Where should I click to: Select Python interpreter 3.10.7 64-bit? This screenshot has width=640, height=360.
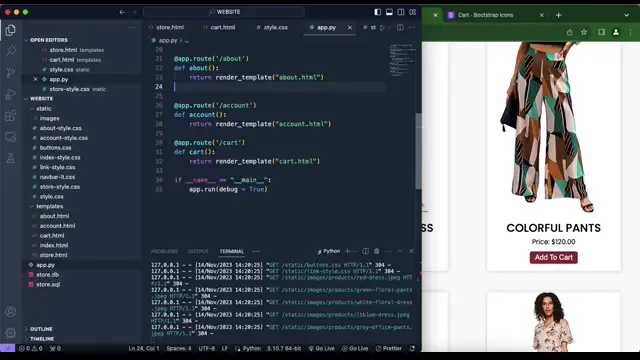point(284,349)
